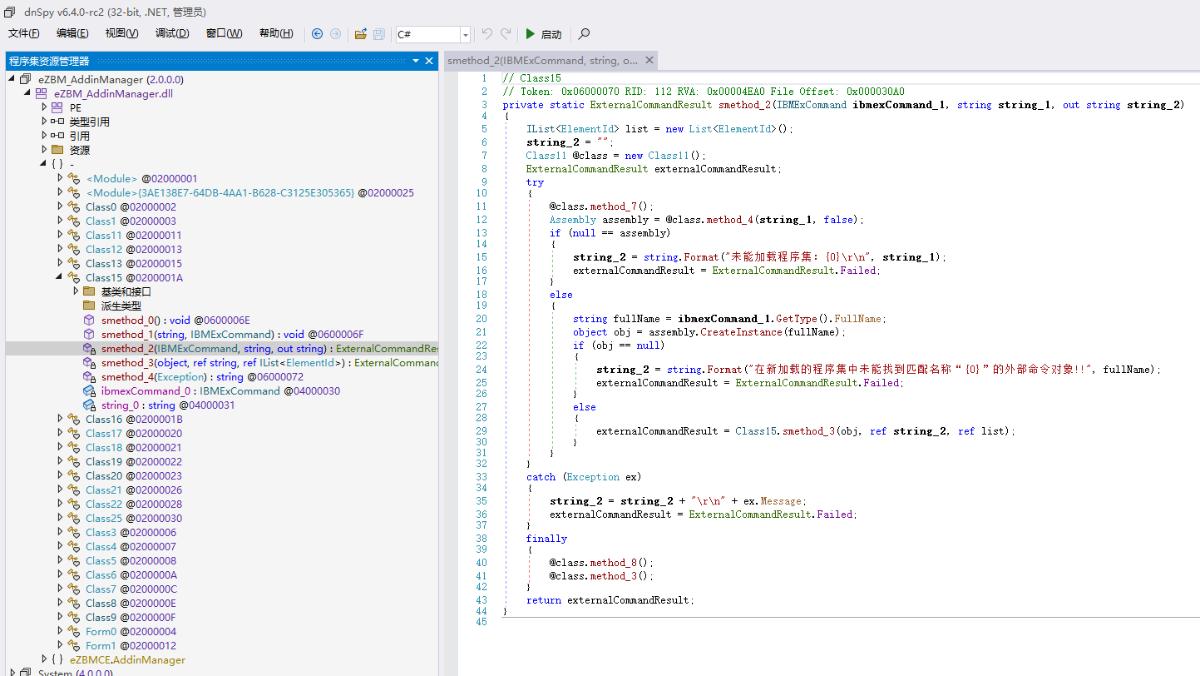1200x676 pixels.
Task: Expand the Class11 tree node
Action: [60, 235]
